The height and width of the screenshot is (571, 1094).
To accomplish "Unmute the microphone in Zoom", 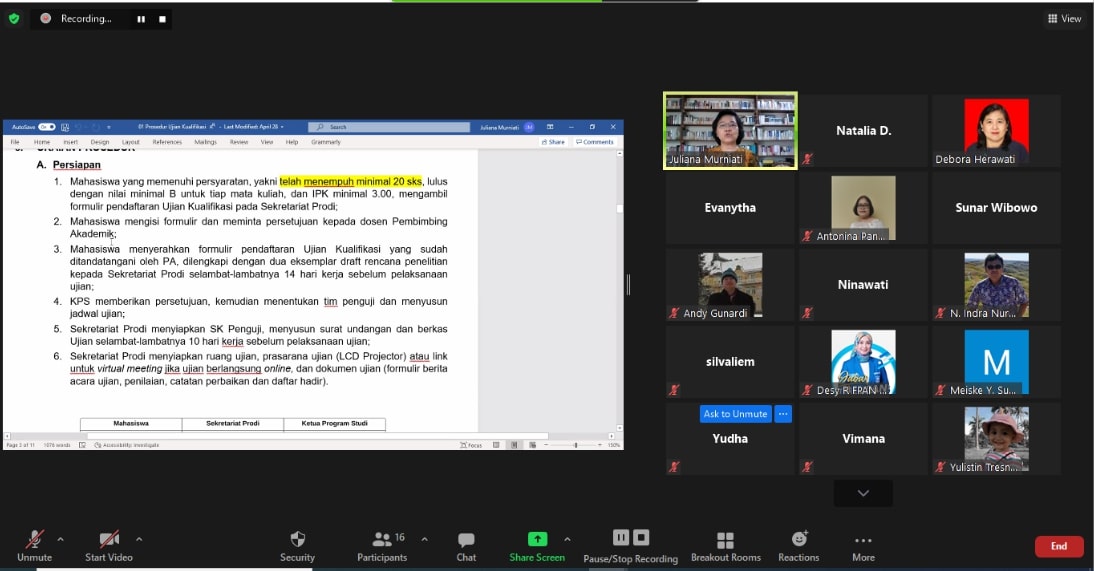I will pos(34,545).
